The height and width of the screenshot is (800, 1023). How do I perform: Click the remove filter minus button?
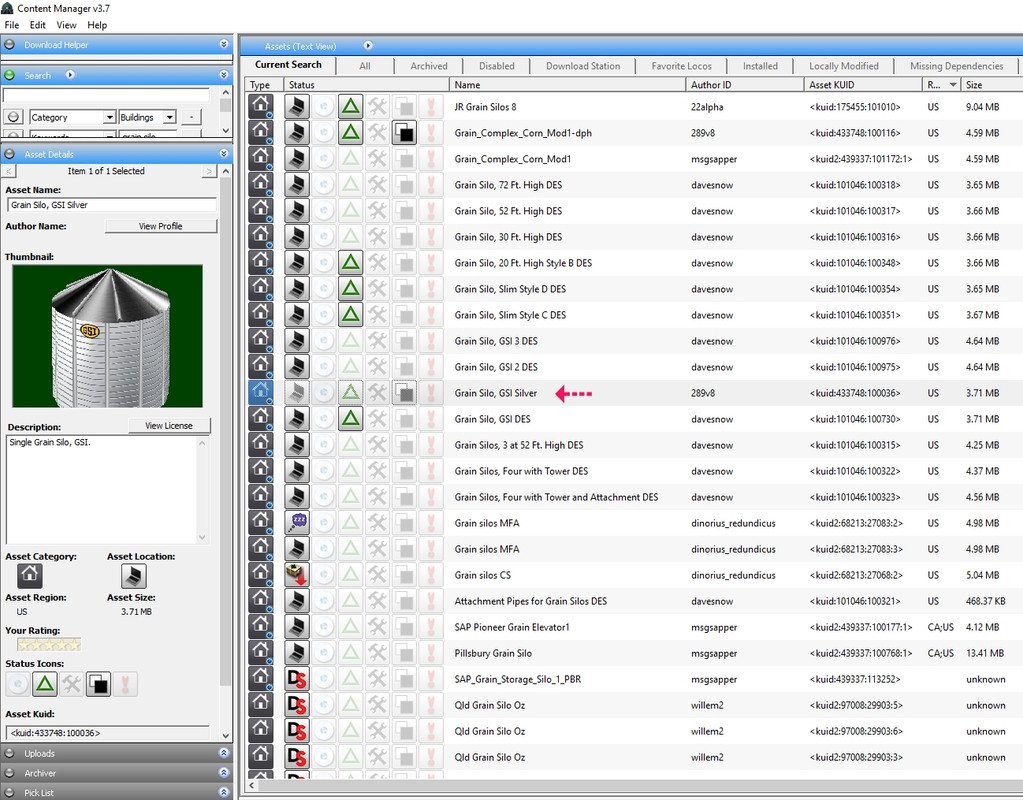(191, 117)
